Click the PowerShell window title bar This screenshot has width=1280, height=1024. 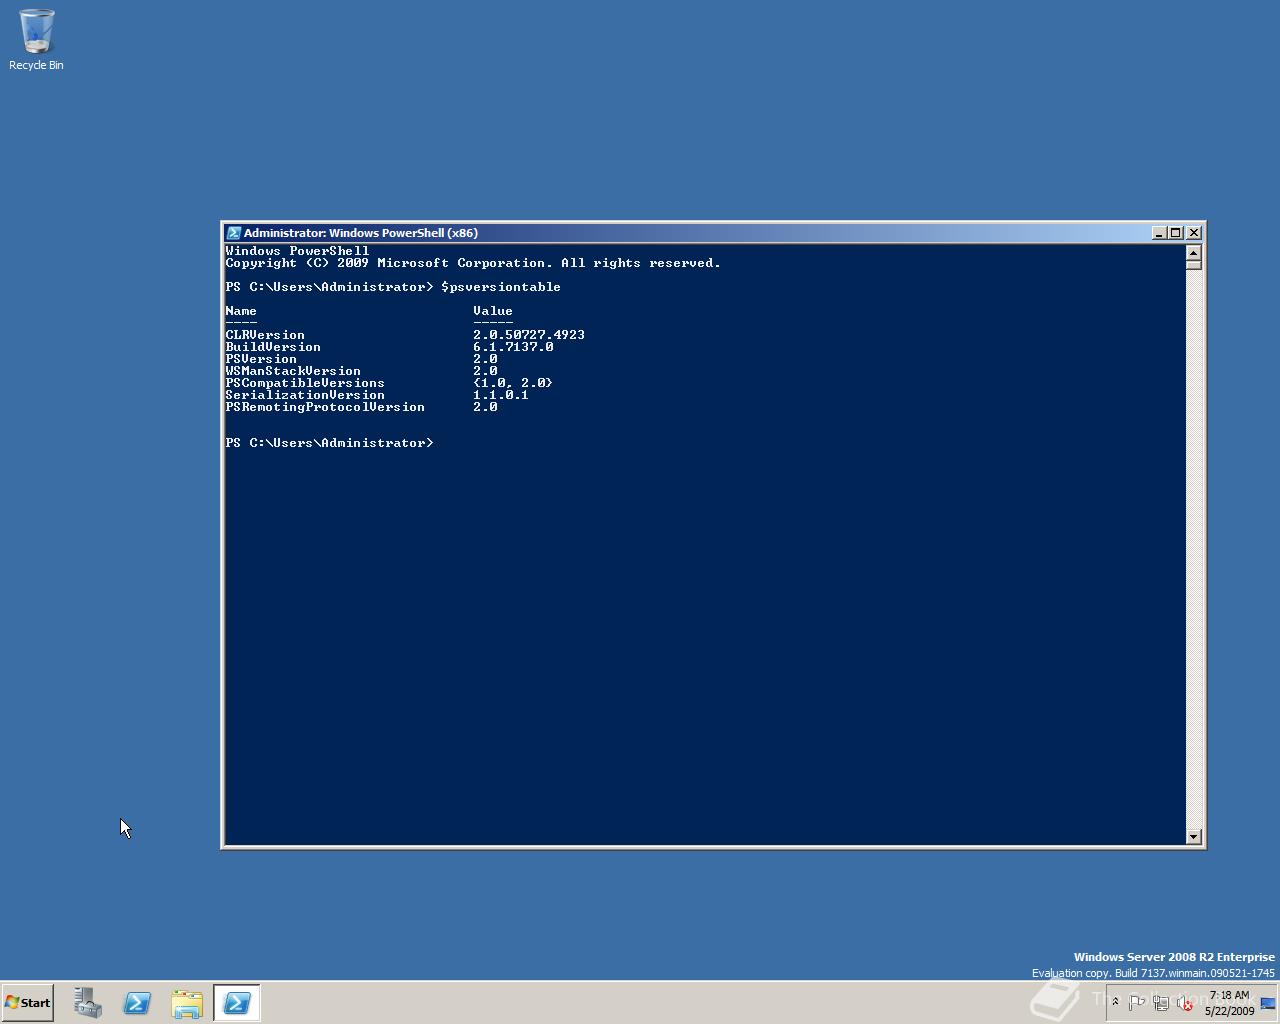point(690,233)
